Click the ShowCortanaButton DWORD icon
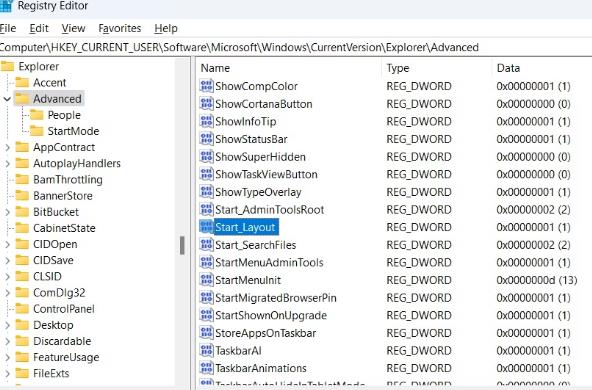The height and width of the screenshot is (390, 592). click(x=207, y=103)
